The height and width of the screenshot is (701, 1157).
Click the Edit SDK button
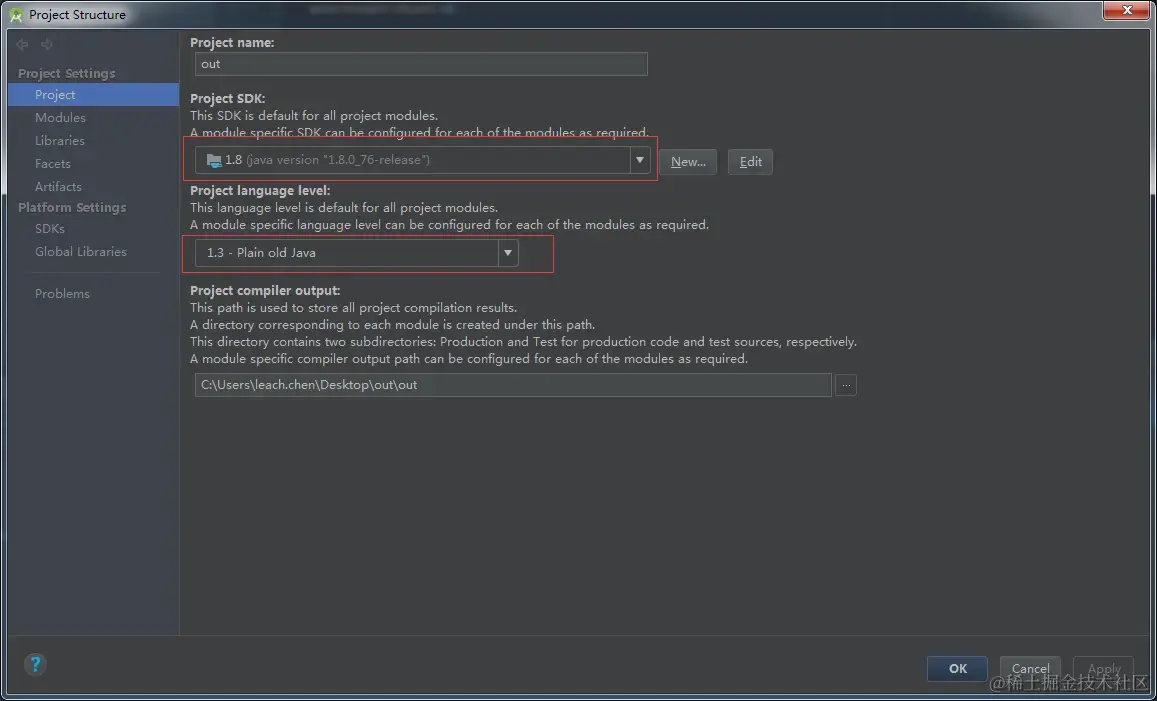750,162
